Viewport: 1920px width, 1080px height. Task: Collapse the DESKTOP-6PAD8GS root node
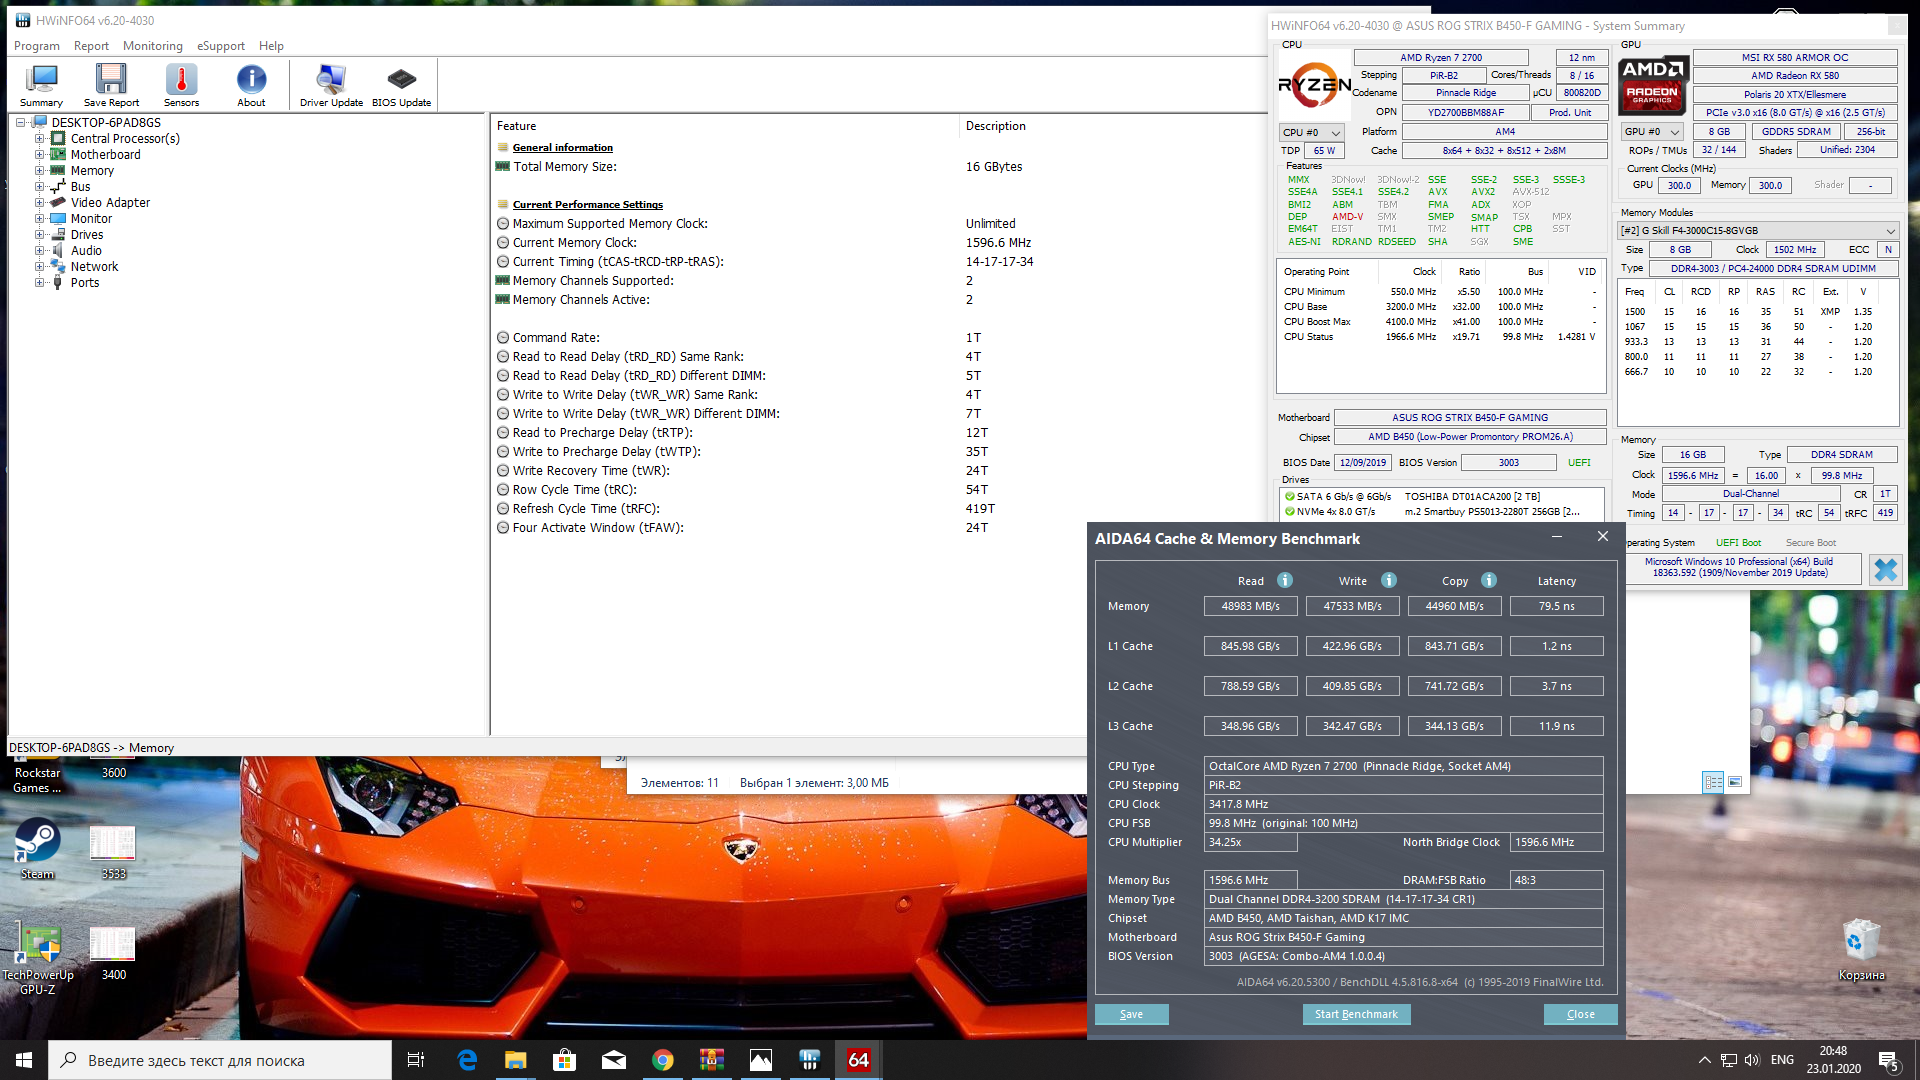coord(20,123)
